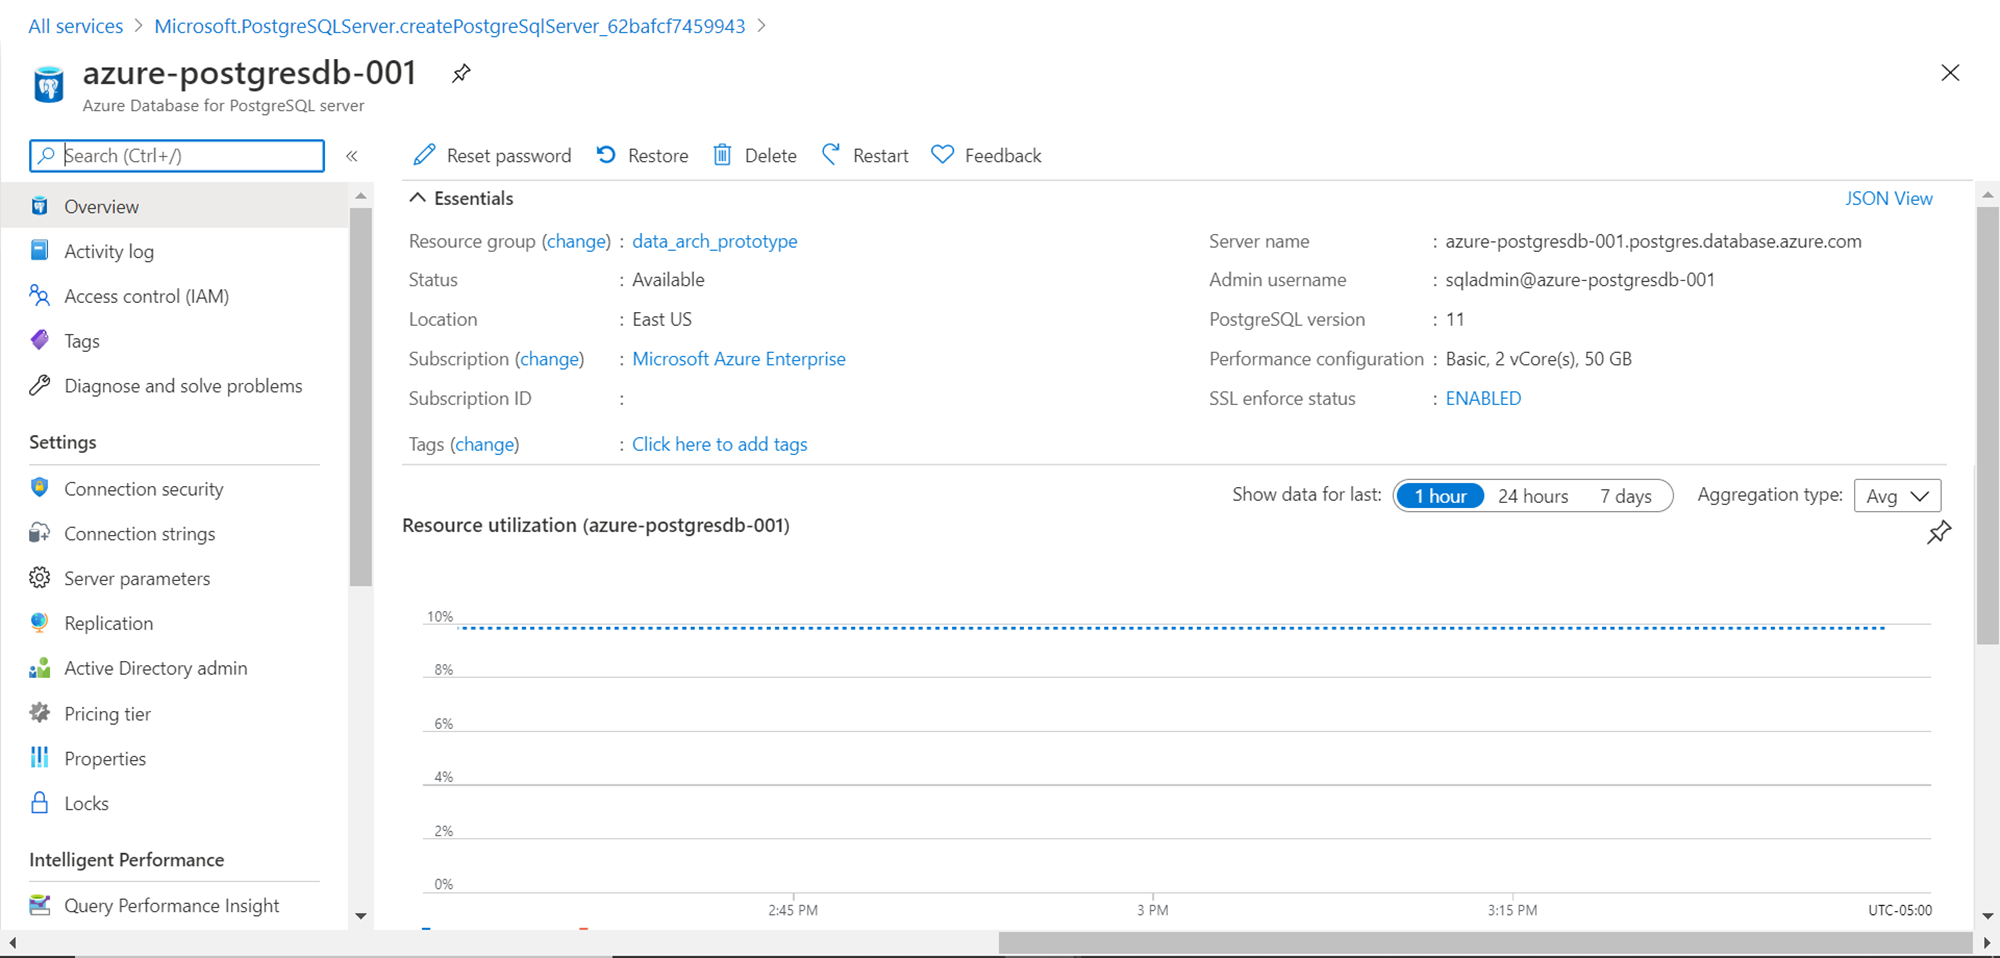The height and width of the screenshot is (958, 2000).
Task: Click the server name value text
Action: click(x=1653, y=241)
